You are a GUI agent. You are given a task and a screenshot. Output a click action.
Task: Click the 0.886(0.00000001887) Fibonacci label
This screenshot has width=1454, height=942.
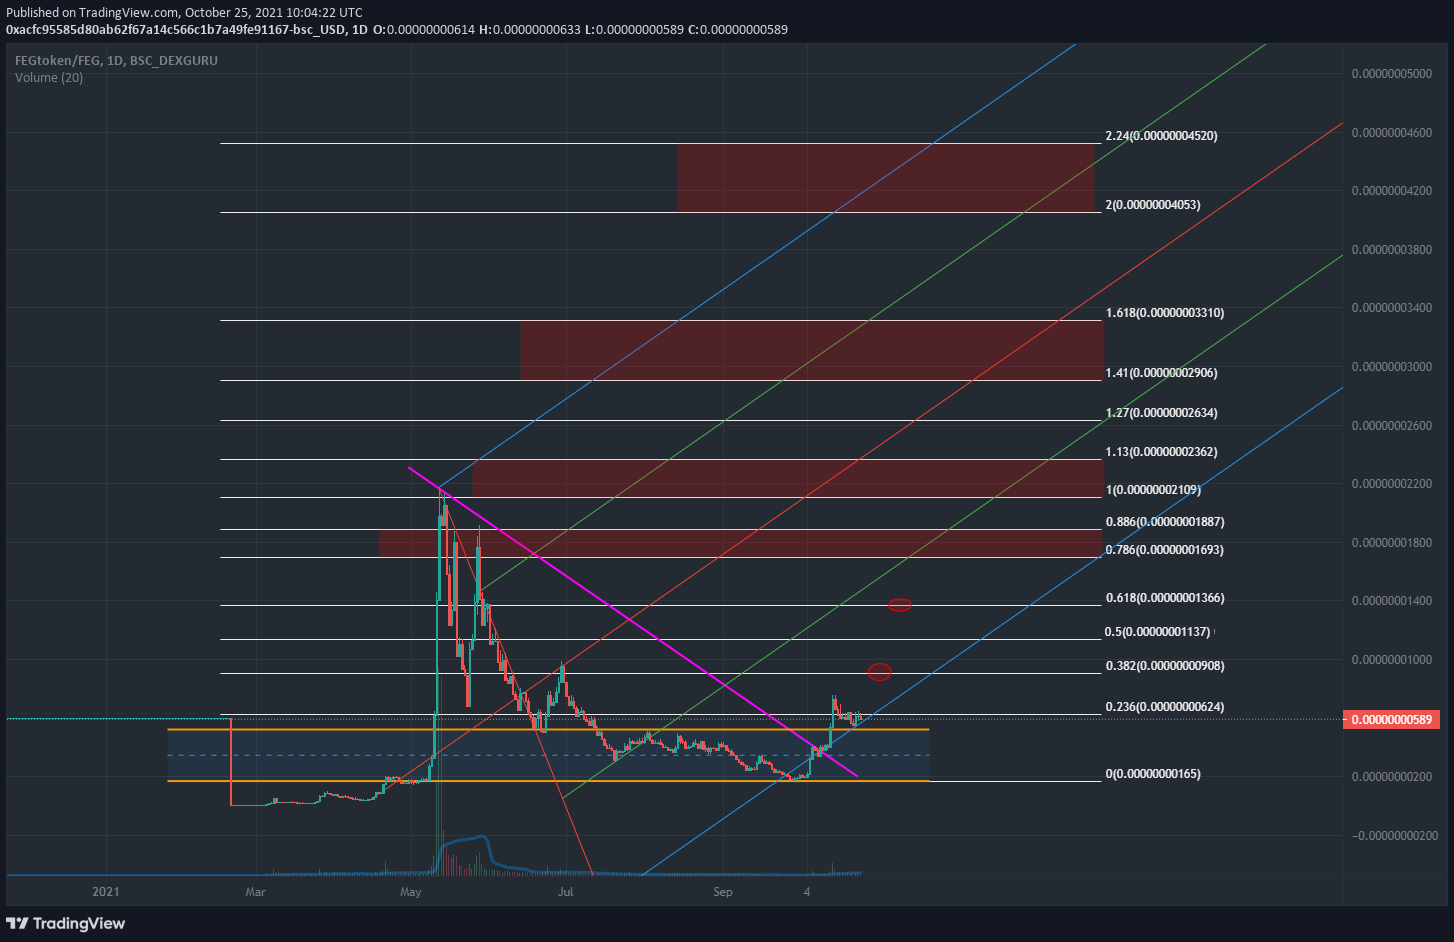[1165, 522]
